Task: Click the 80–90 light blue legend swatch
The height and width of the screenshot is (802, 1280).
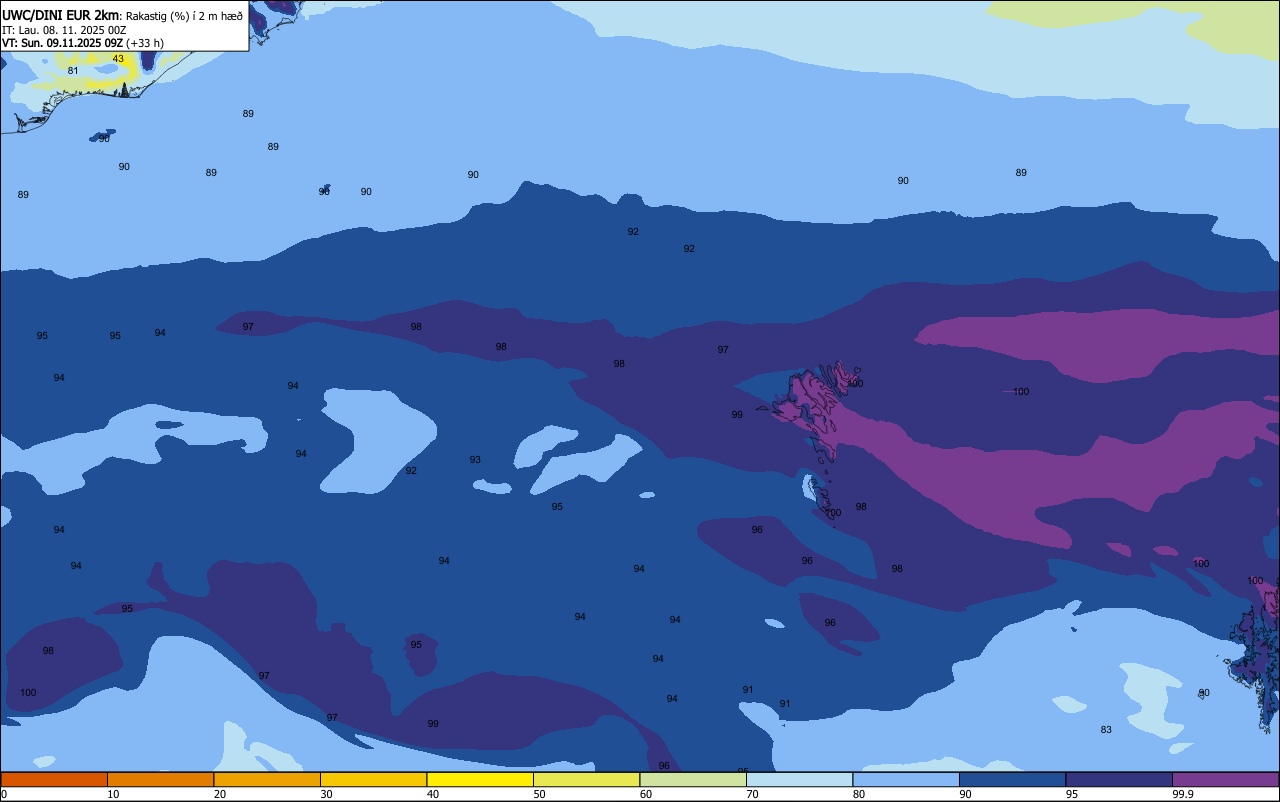Action: pos(906,779)
